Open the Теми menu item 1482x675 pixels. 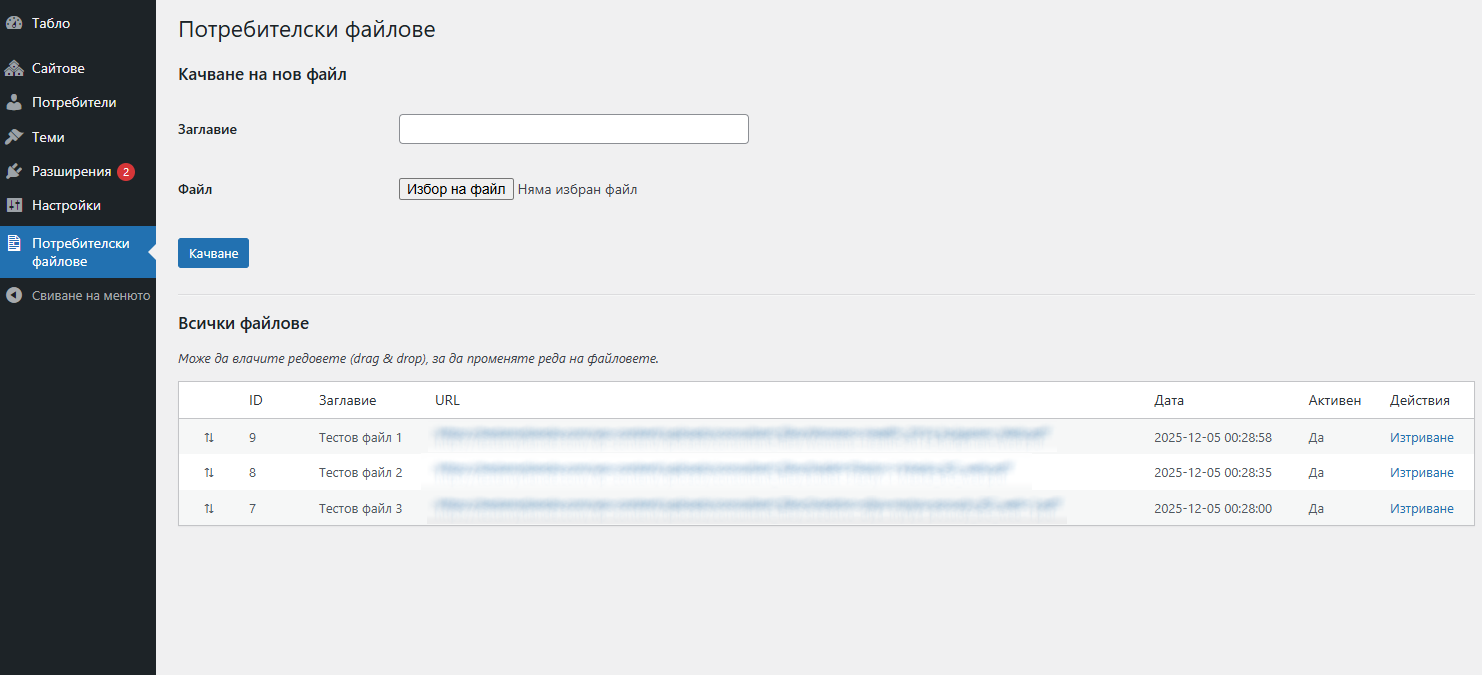coord(48,137)
